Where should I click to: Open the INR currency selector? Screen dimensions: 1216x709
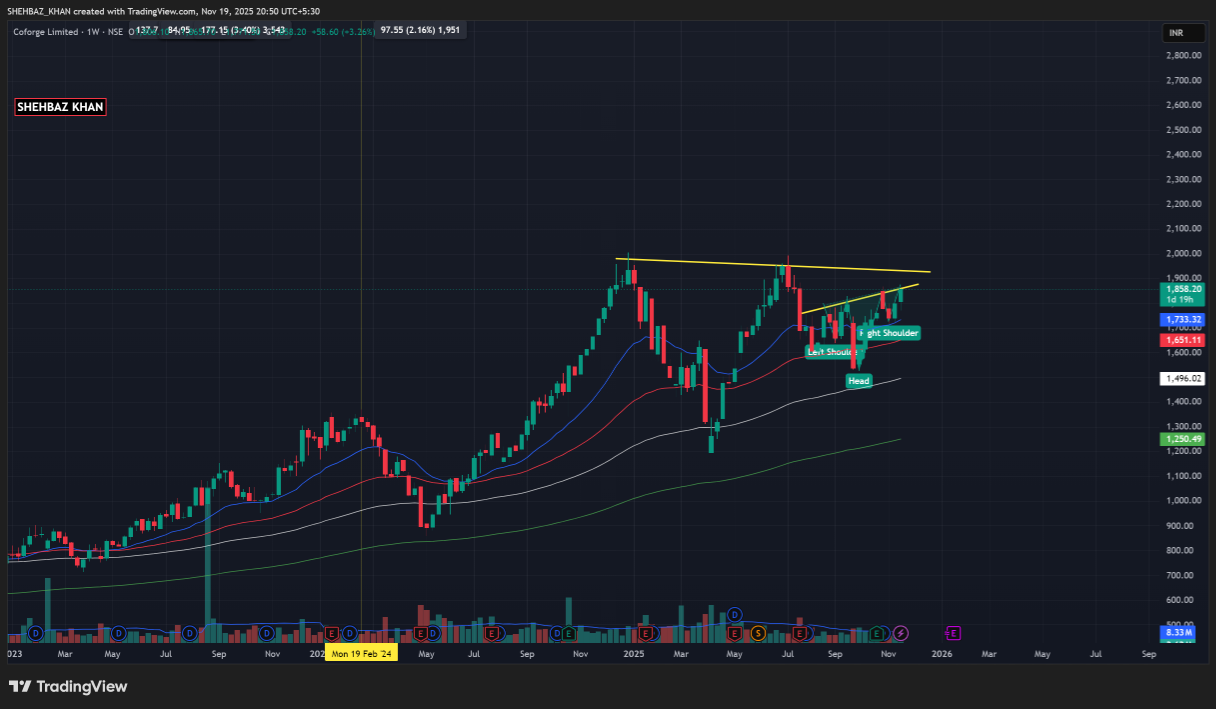pos(1175,33)
